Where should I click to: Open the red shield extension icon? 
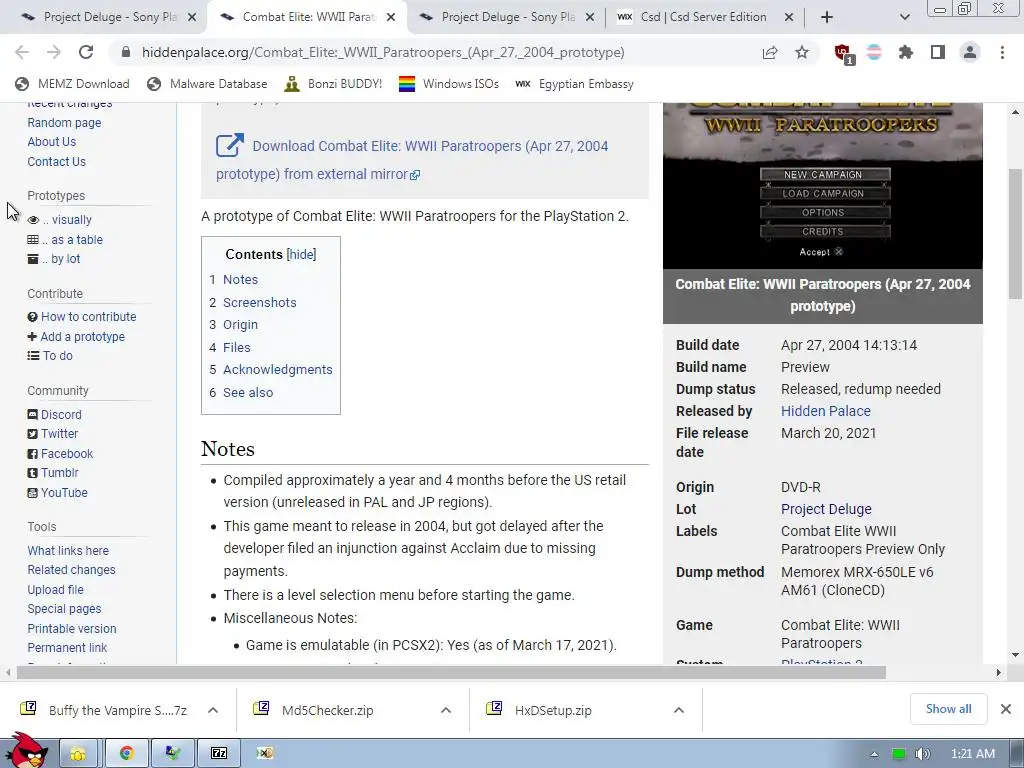(x=843, y=53)
